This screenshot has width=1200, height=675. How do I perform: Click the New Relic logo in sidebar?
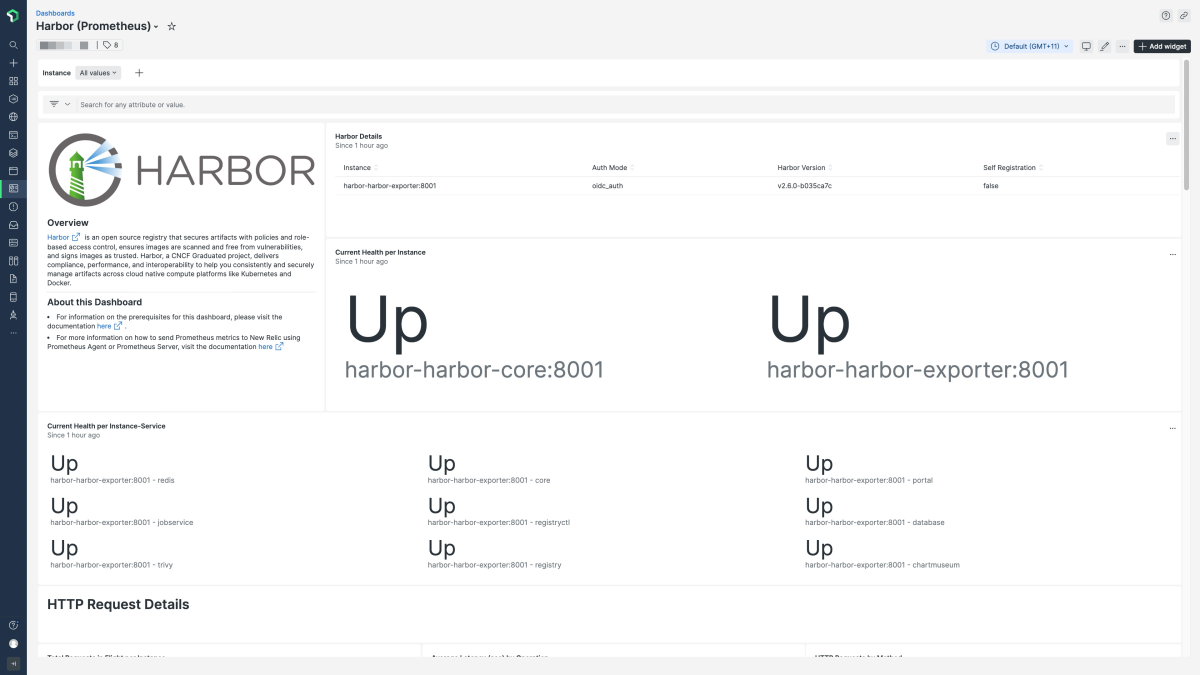click(x=13, y=17)
